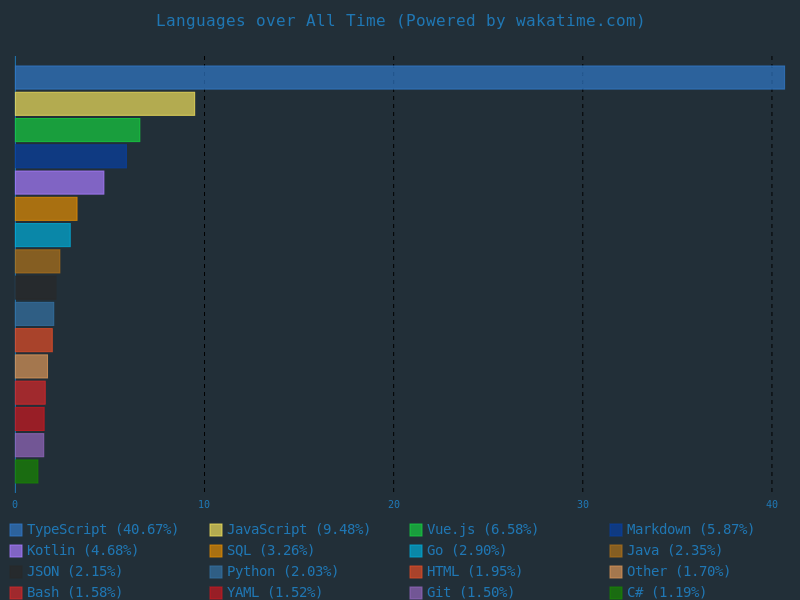Select the purple Kotlin bar
This screenshot has width=800, height=600.
[x=59, y=183]
